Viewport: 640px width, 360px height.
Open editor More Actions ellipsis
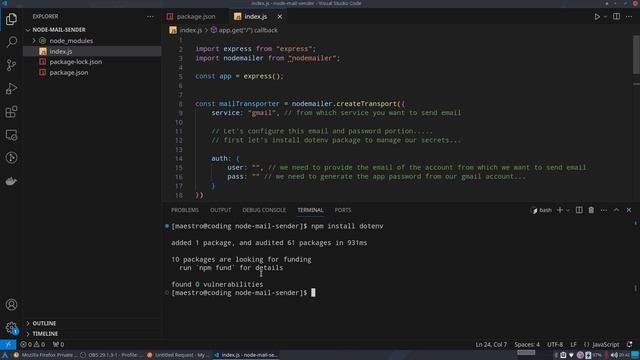pos(629,17)
